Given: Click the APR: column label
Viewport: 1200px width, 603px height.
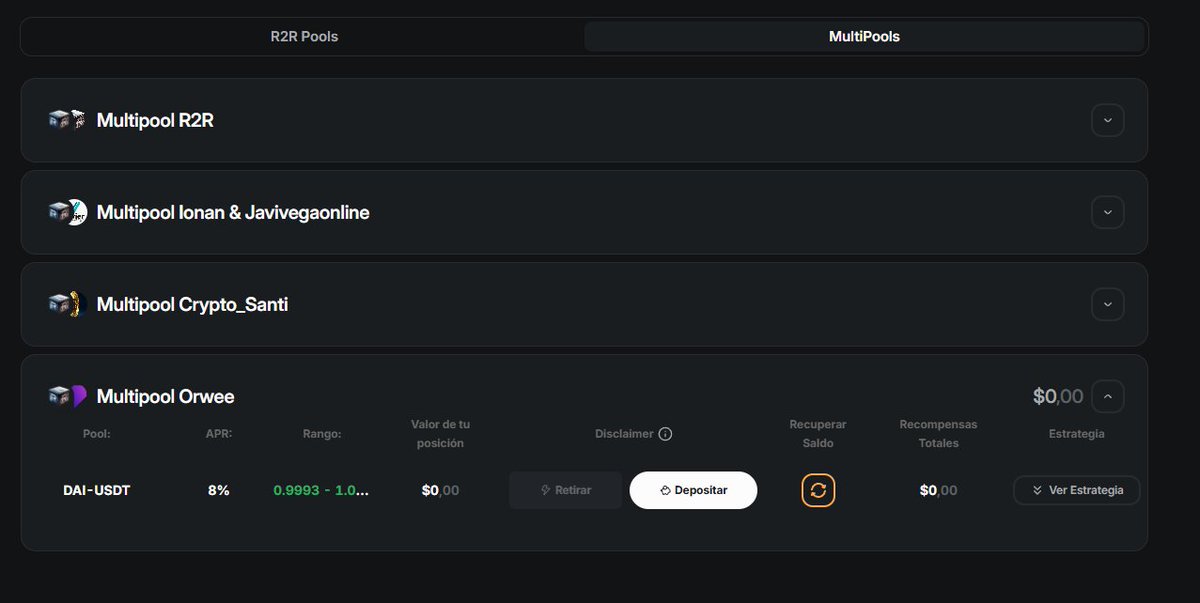Looking at the screenshot, I should (x=217, y=434).
